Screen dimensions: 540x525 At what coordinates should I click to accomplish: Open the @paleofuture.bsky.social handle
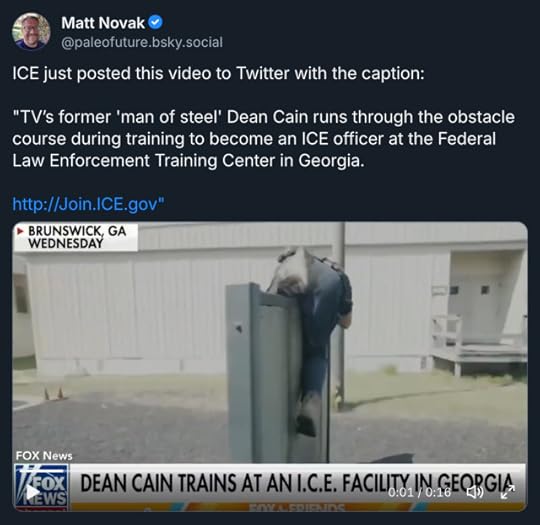pyautogui.click(x=142, y=42)
